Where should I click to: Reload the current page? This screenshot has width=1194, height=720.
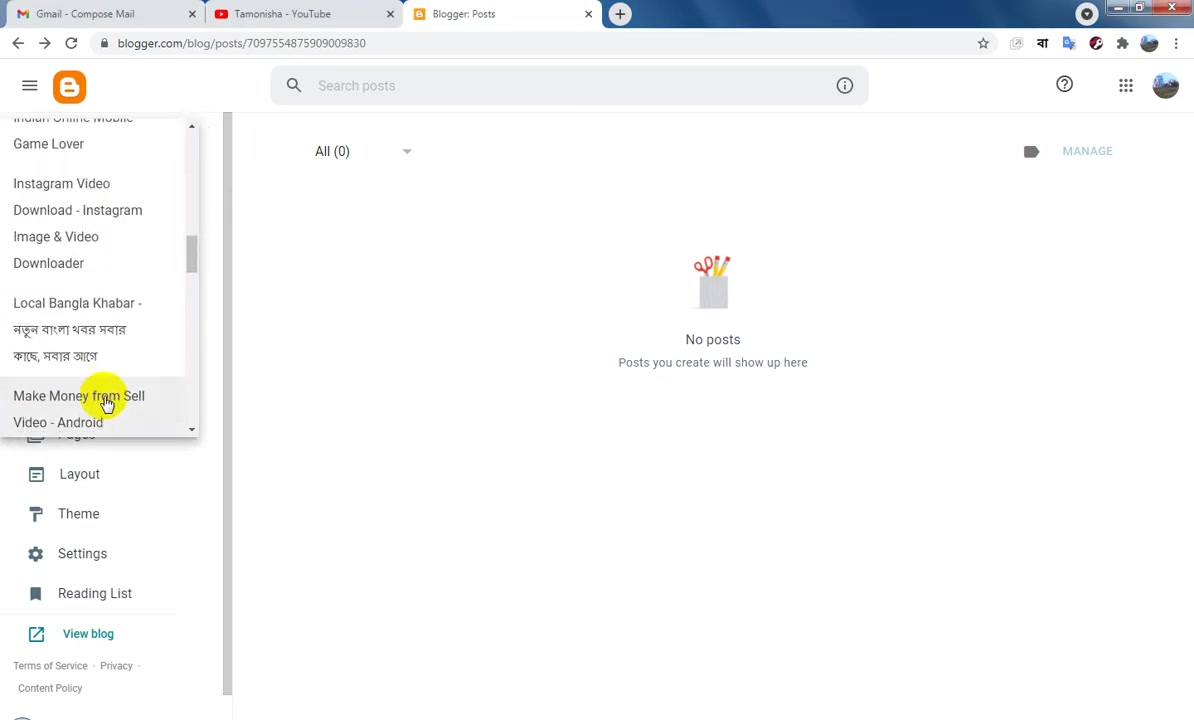(x=71, y=43)
